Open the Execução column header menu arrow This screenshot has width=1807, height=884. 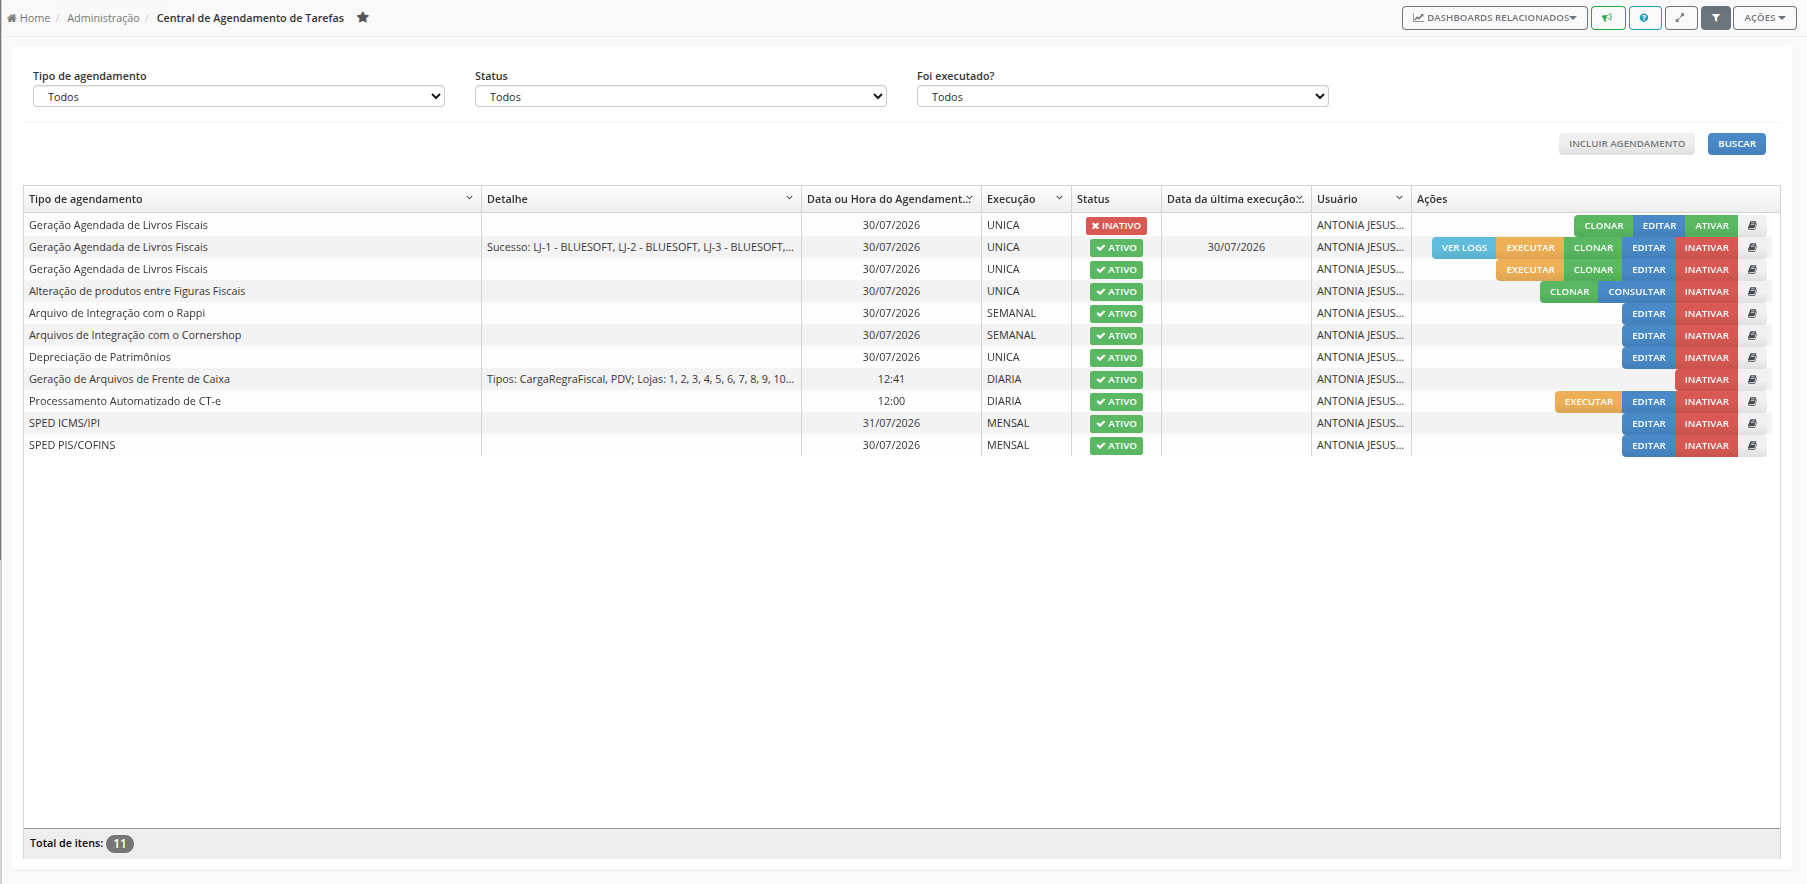(x=1060, y=198)
